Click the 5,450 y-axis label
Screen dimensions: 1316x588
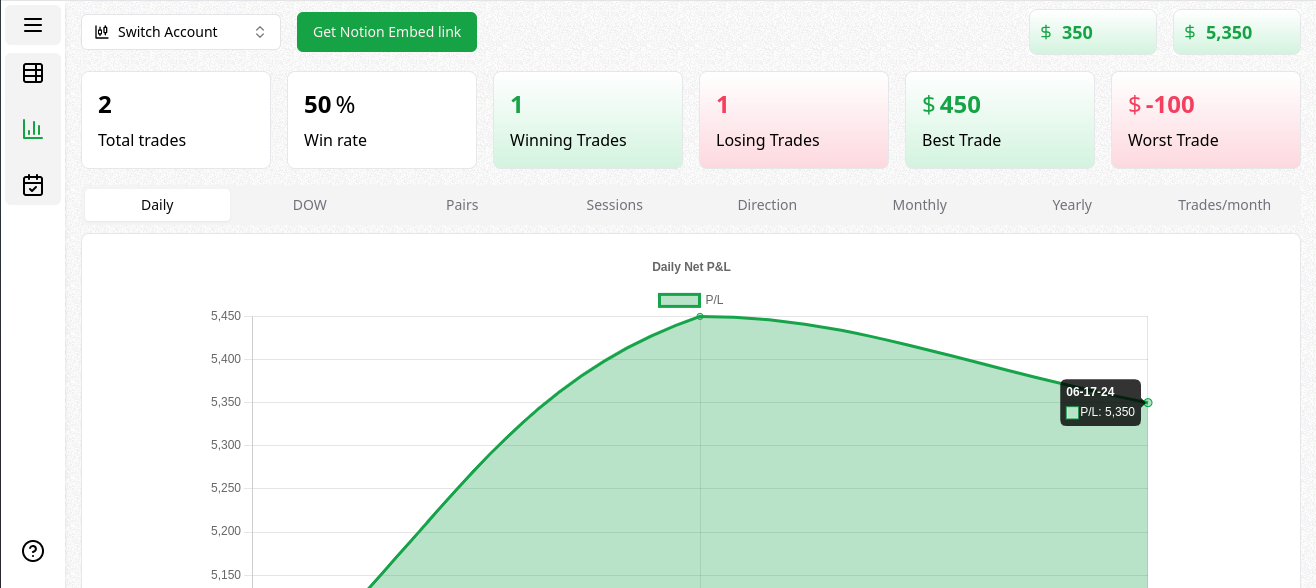(x=226, y=316)
